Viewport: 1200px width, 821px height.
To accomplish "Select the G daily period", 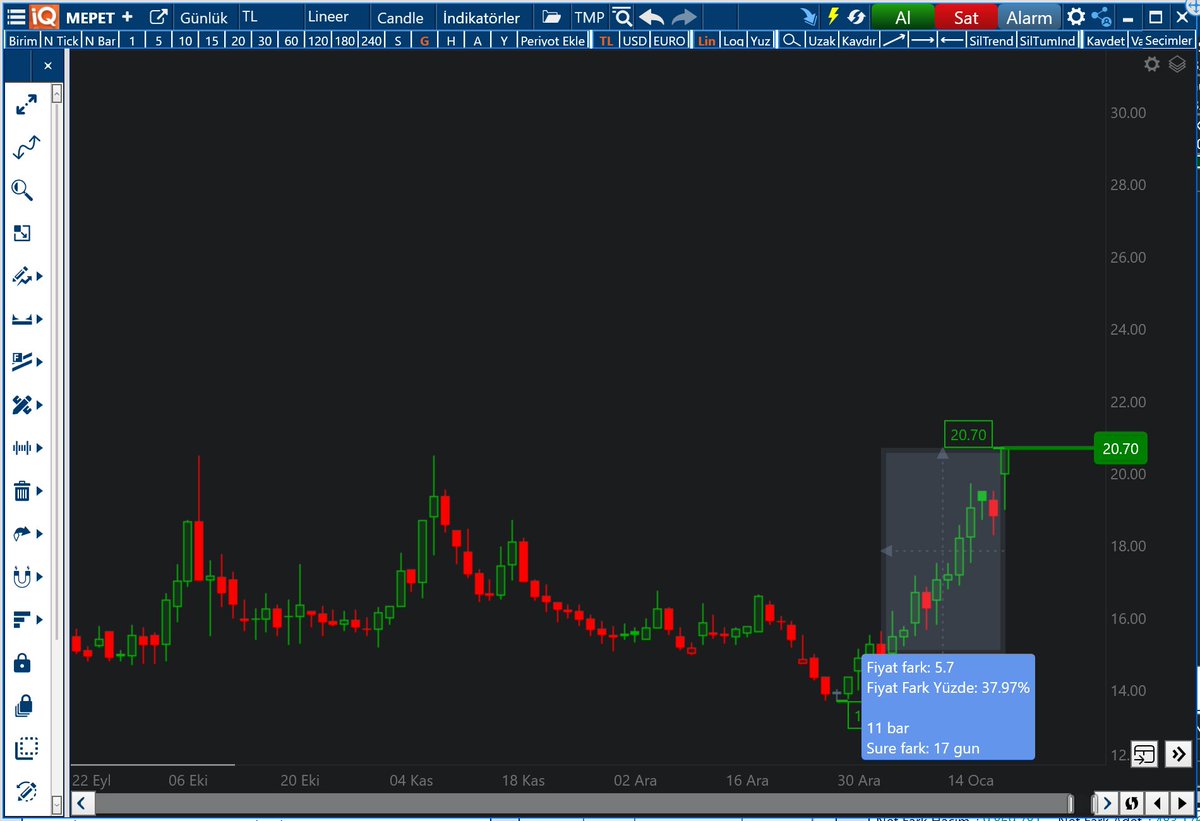I will coord(425,41).
